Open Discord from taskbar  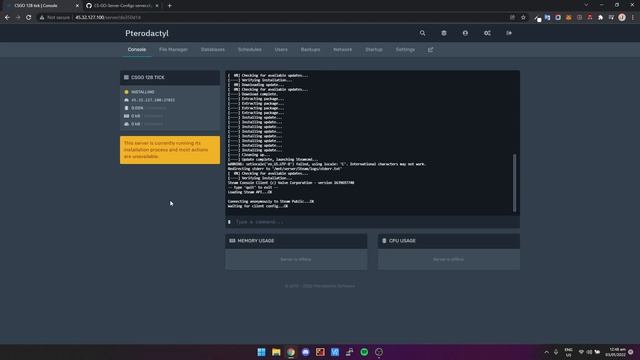pos(305,352)
